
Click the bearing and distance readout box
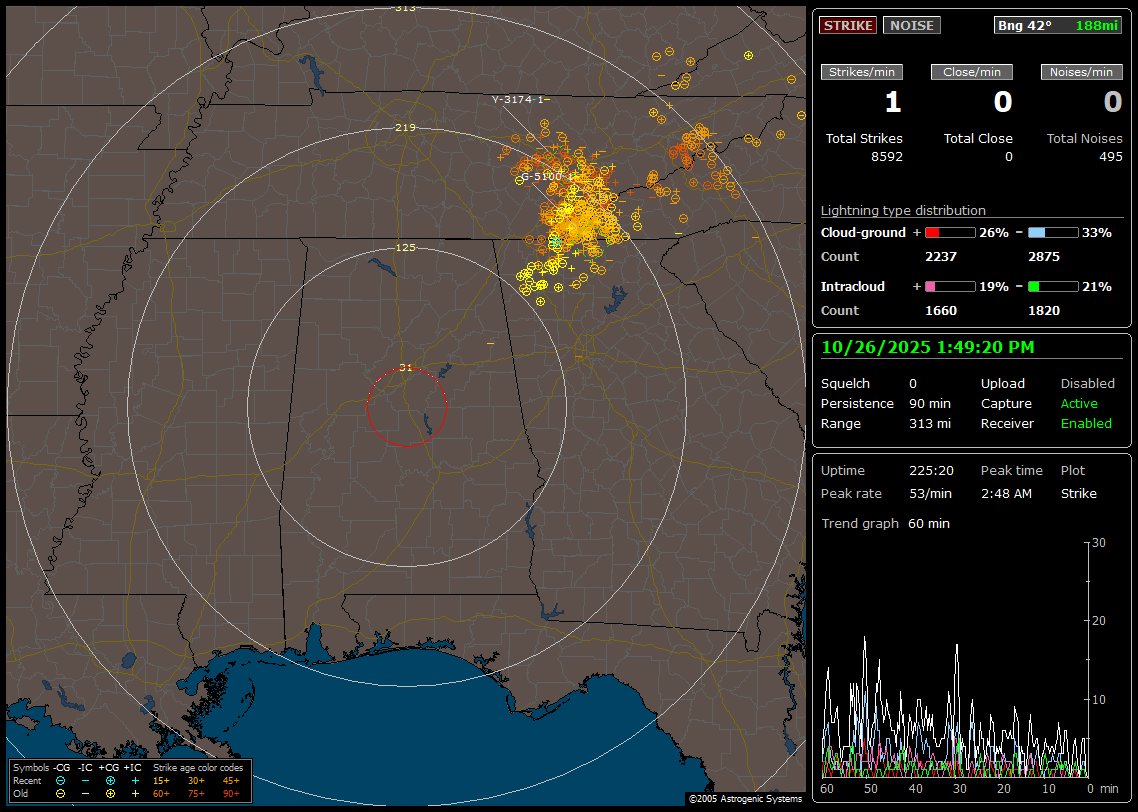pos(1059,25)
